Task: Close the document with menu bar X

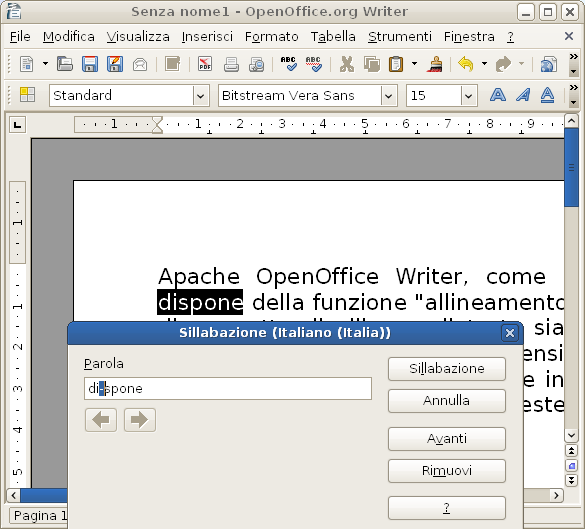Action: pyautogui.click(x=569, y=36)
